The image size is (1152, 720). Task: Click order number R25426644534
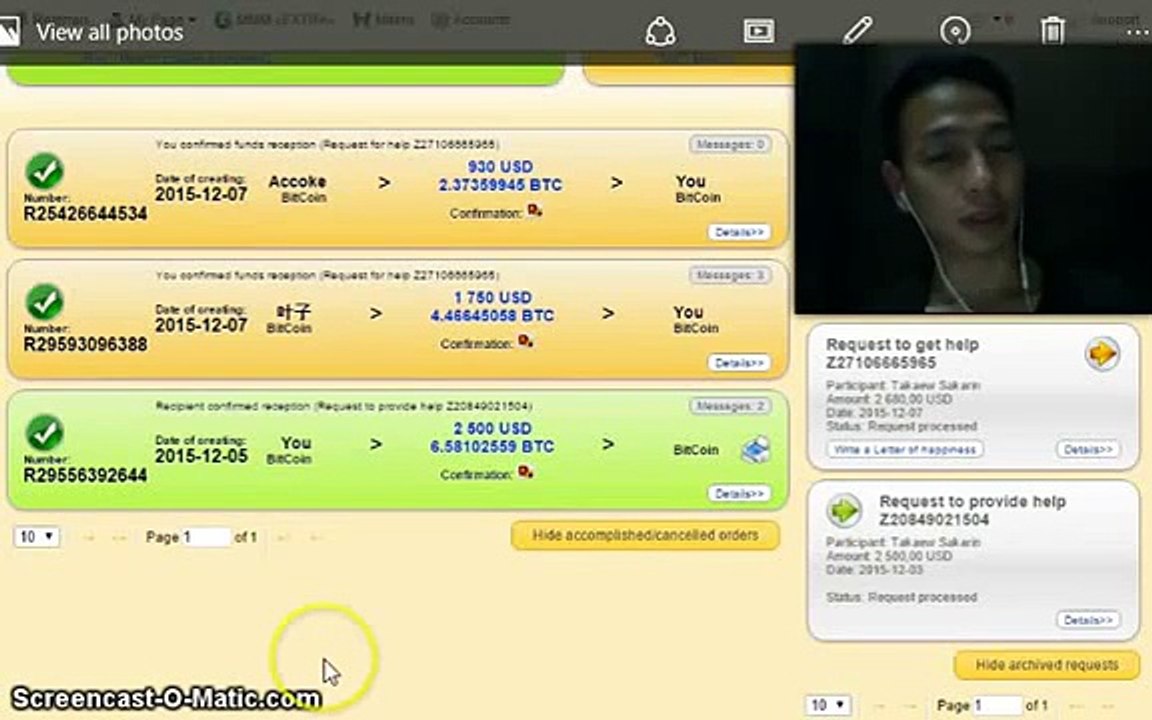[85, 214]
